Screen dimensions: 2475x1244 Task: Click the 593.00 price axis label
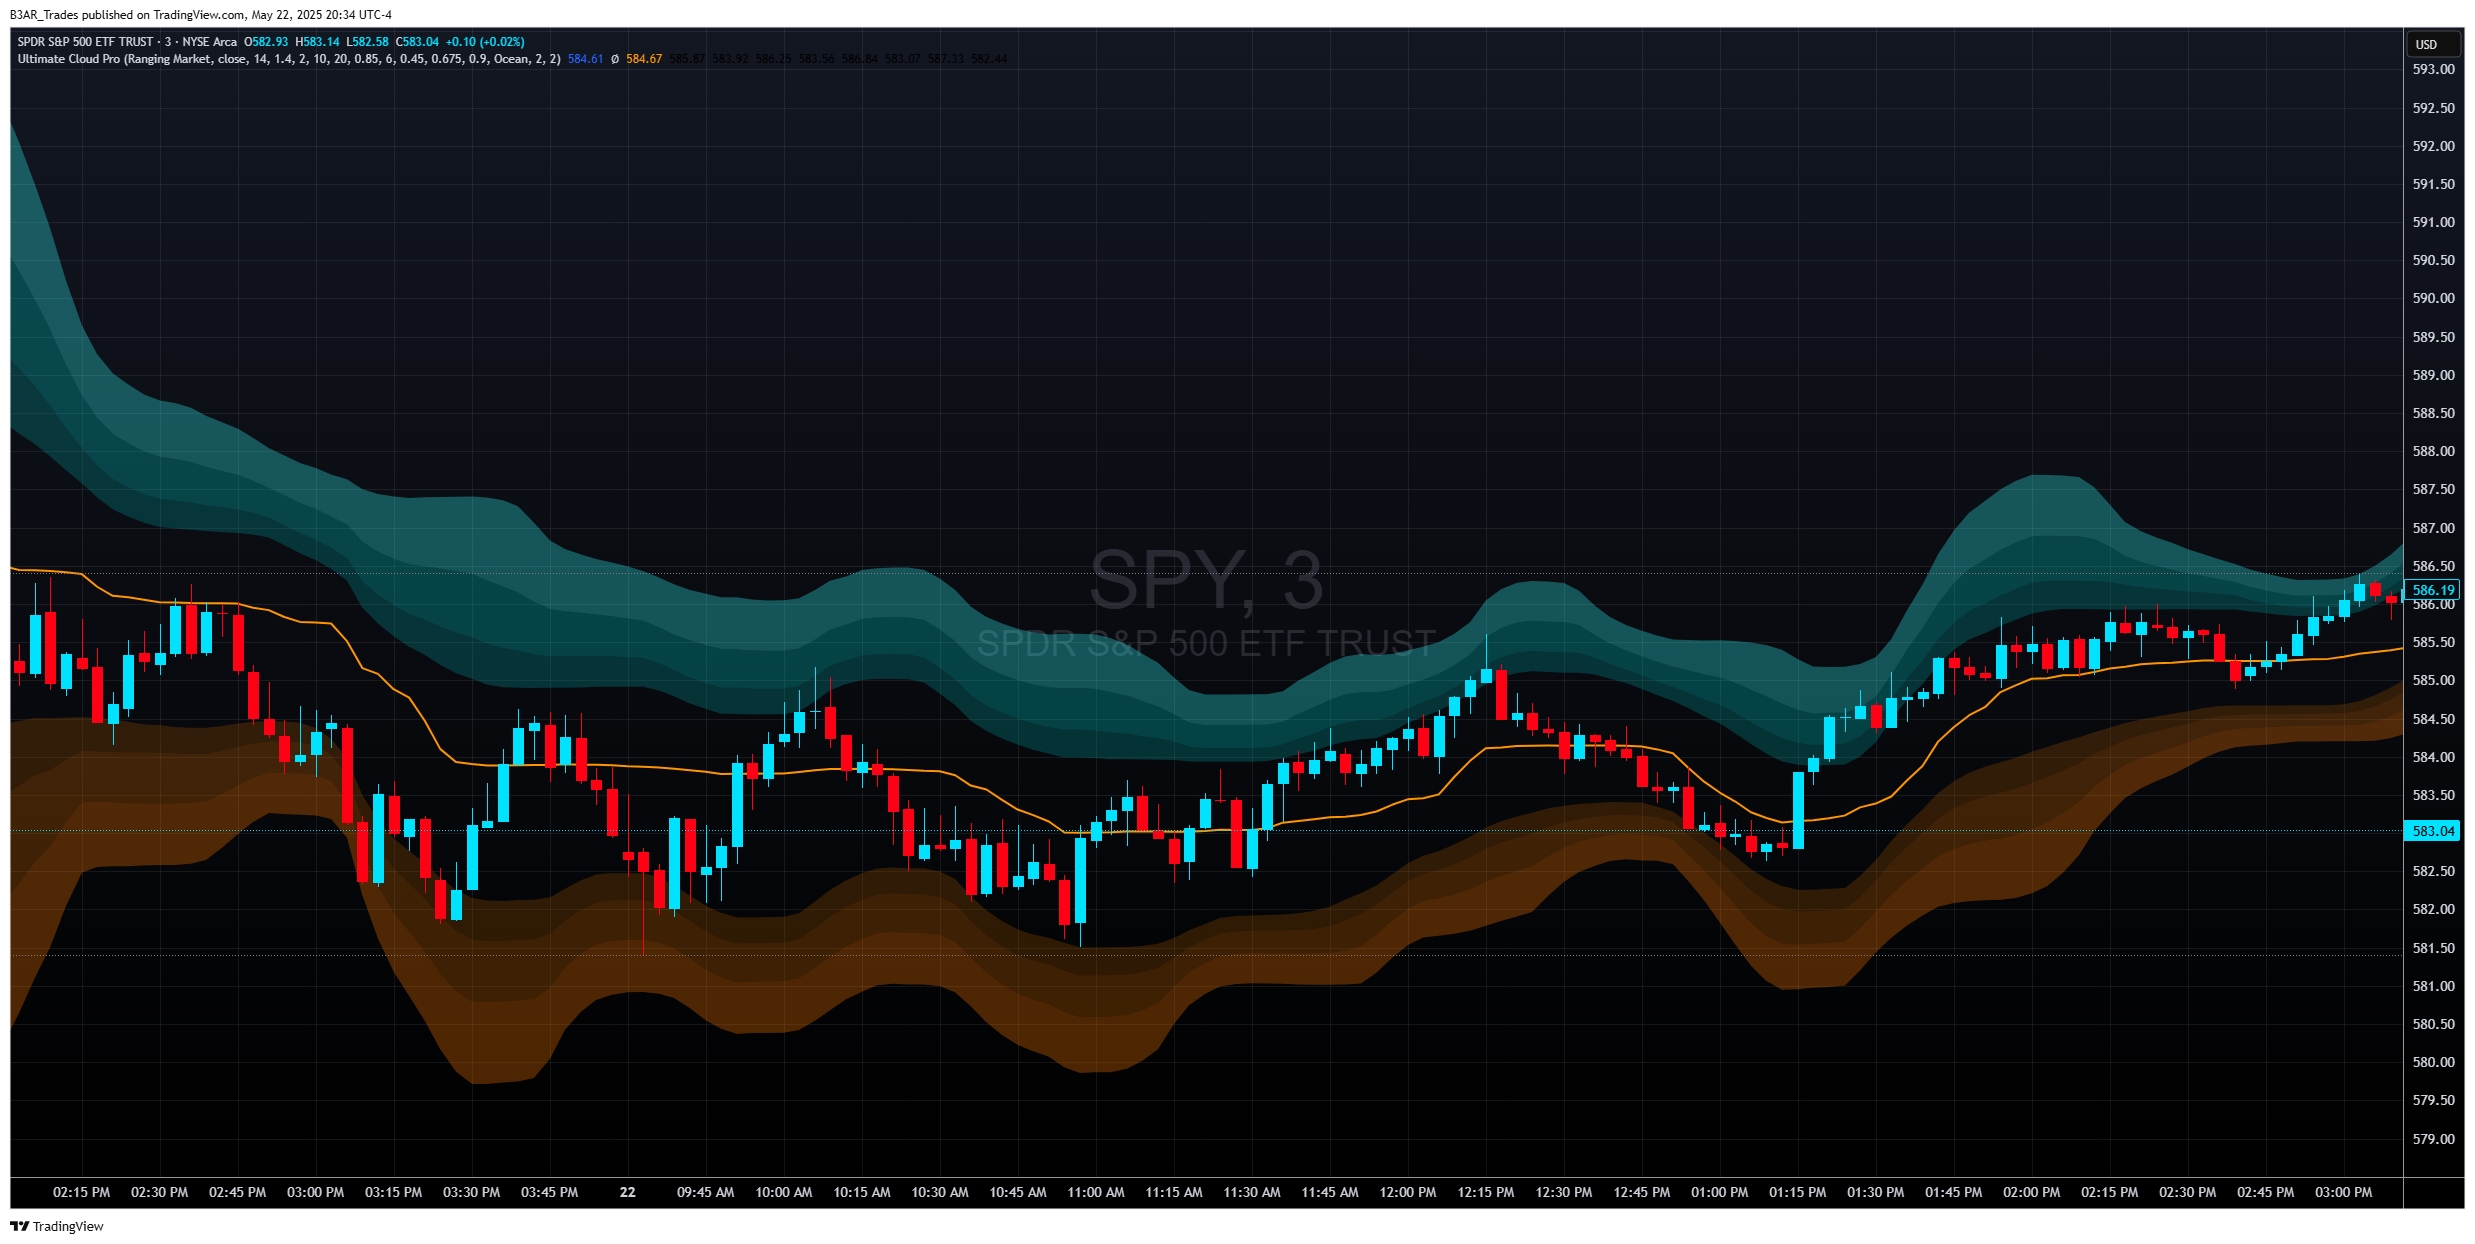coord(2433,69)
